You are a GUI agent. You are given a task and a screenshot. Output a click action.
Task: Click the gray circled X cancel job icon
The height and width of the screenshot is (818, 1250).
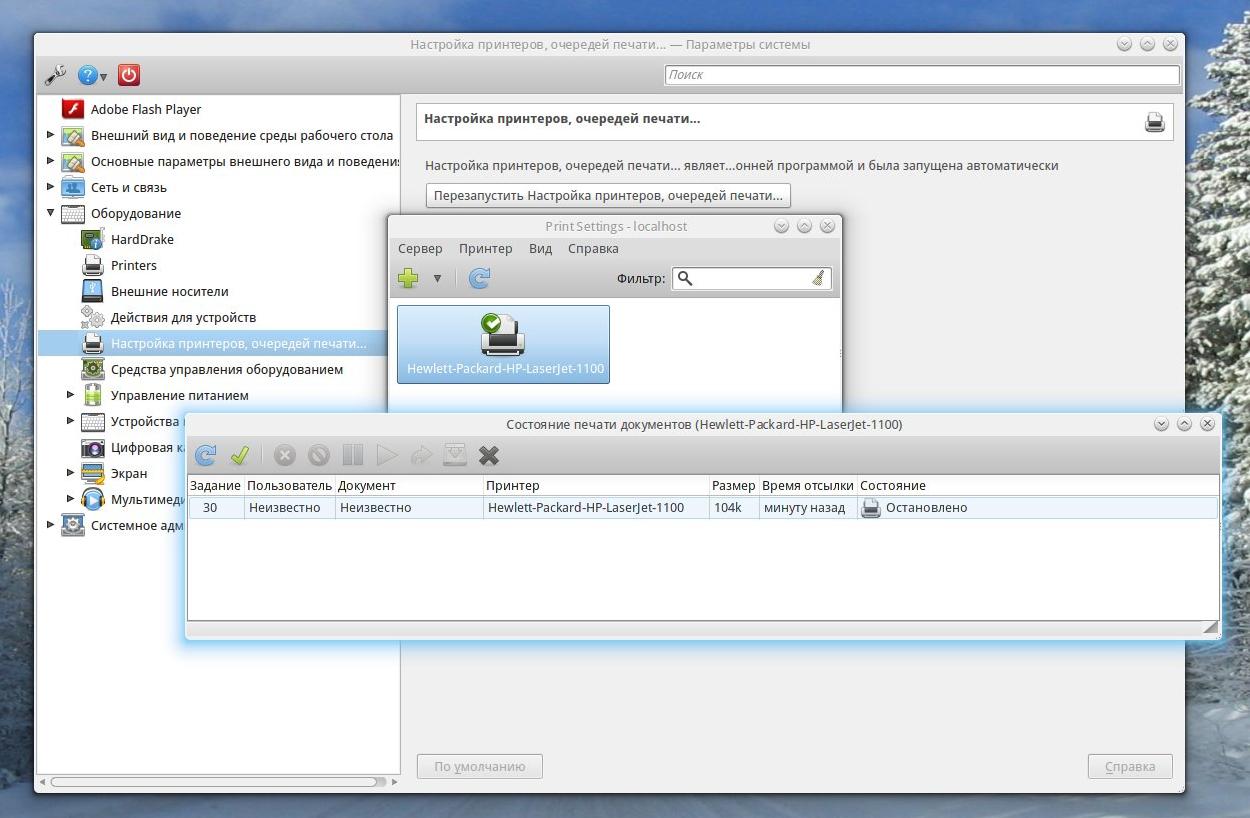[285, 455]
